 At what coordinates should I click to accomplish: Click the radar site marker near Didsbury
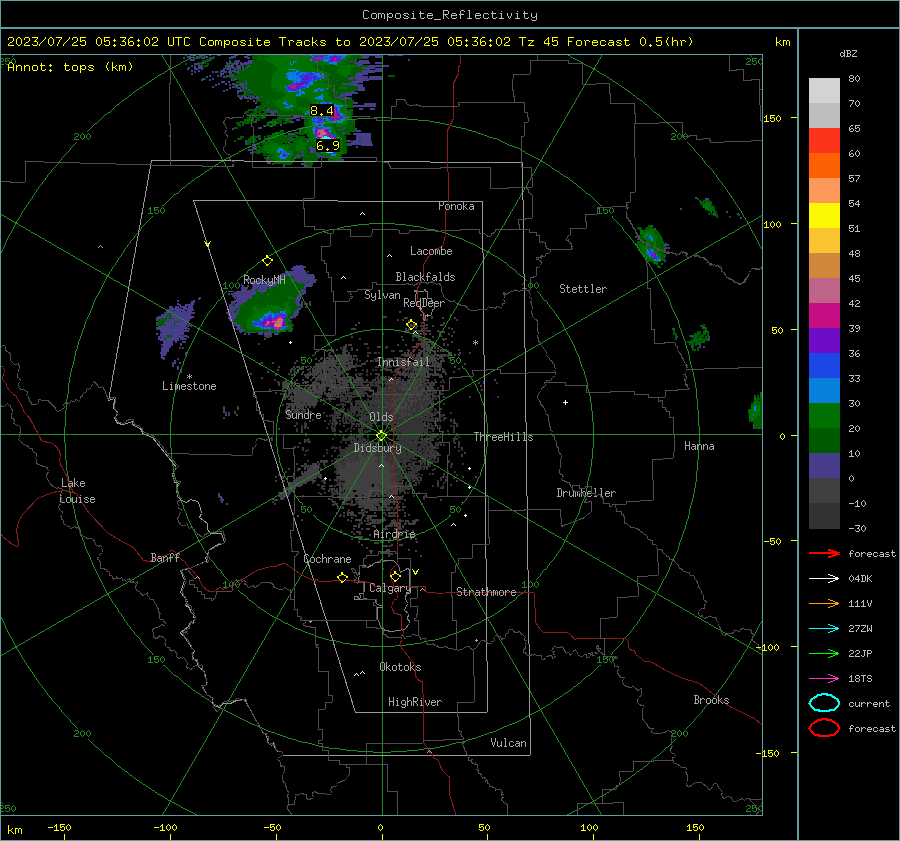[381, 436]
